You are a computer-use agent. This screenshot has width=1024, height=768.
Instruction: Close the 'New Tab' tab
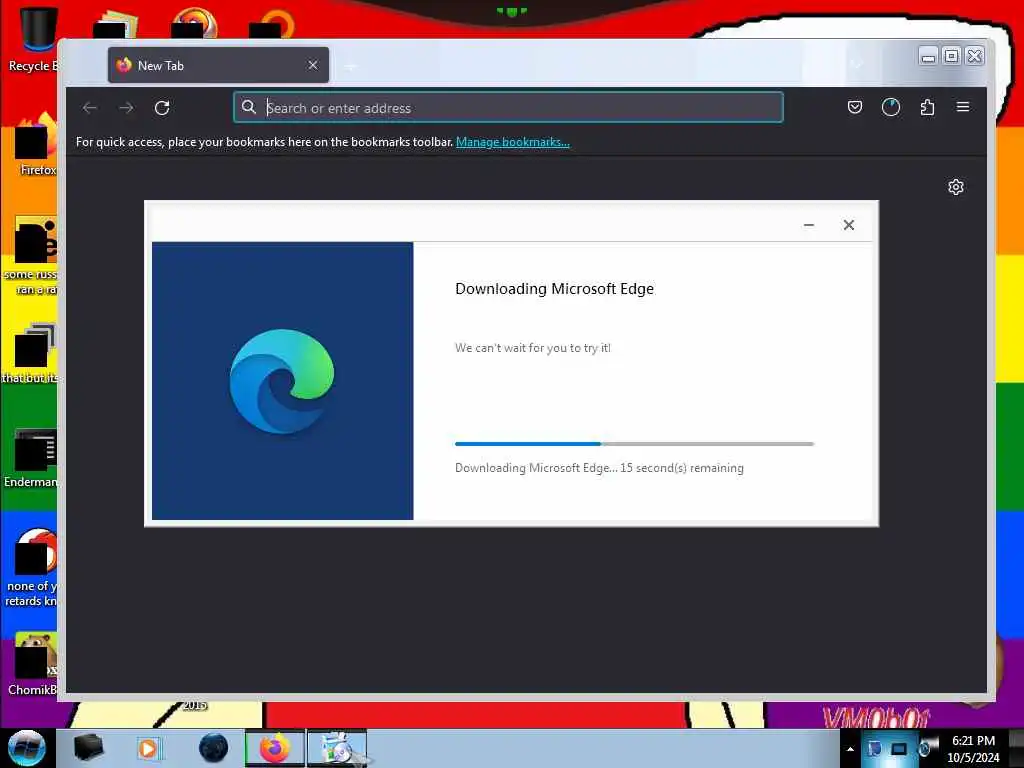click(x=313, y=65)
